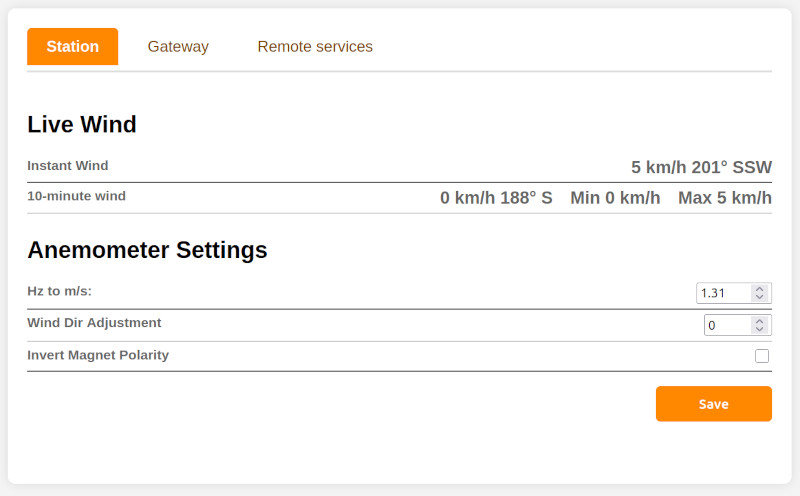Image resolution: width=800 pixels, height=496 pixels.
Task: Click the Instant Wind label
Action: [x=68, y=166]
